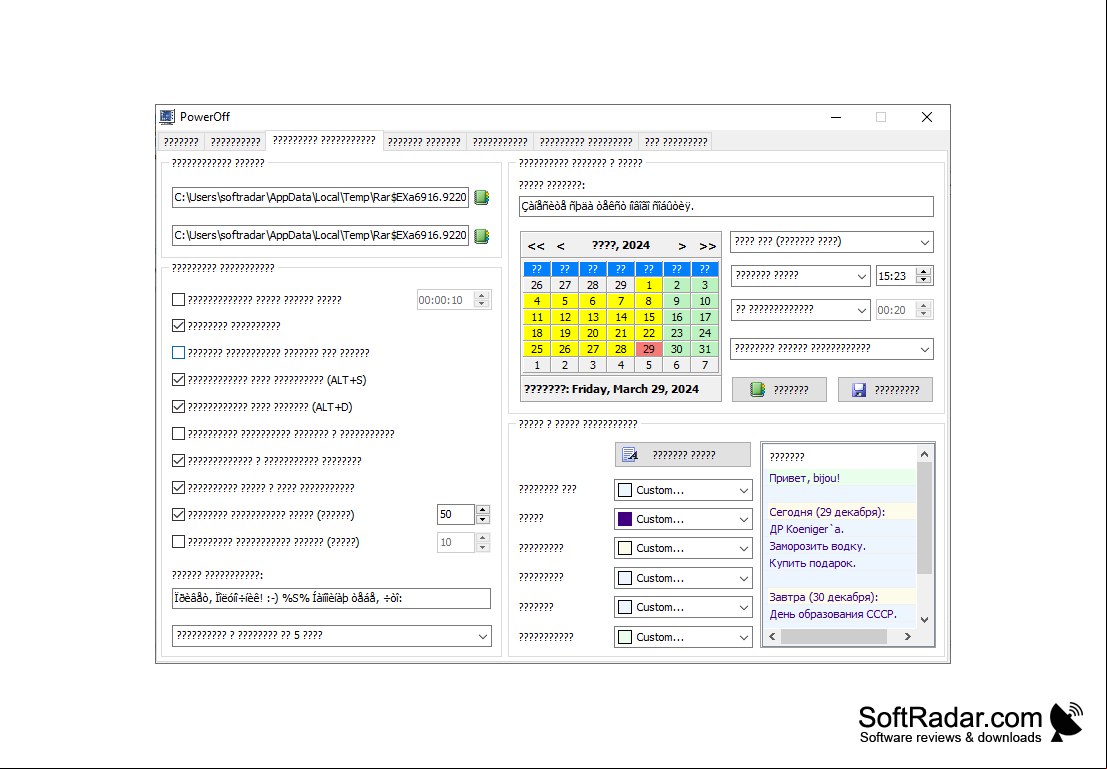
Task: Select the "Завтра (30 декабря):" list row
Action: pos(840,597)
